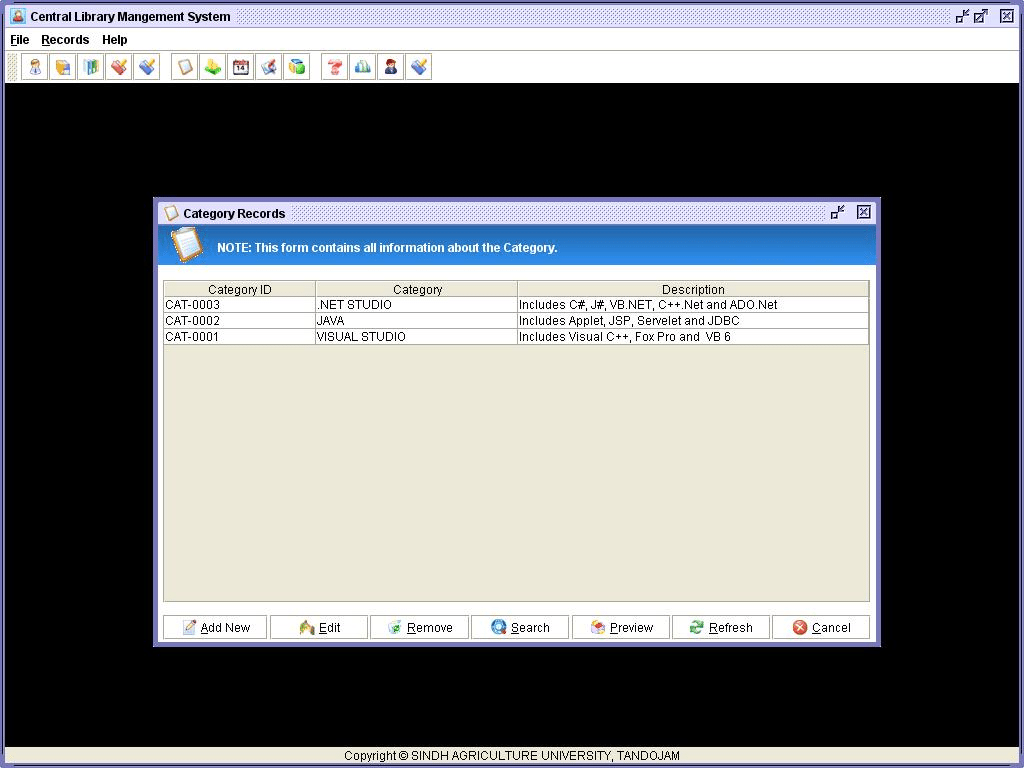1024x768 pixels.
Task: Click the yellow folder toolbar icon
Action: click(x=63, y=67)
